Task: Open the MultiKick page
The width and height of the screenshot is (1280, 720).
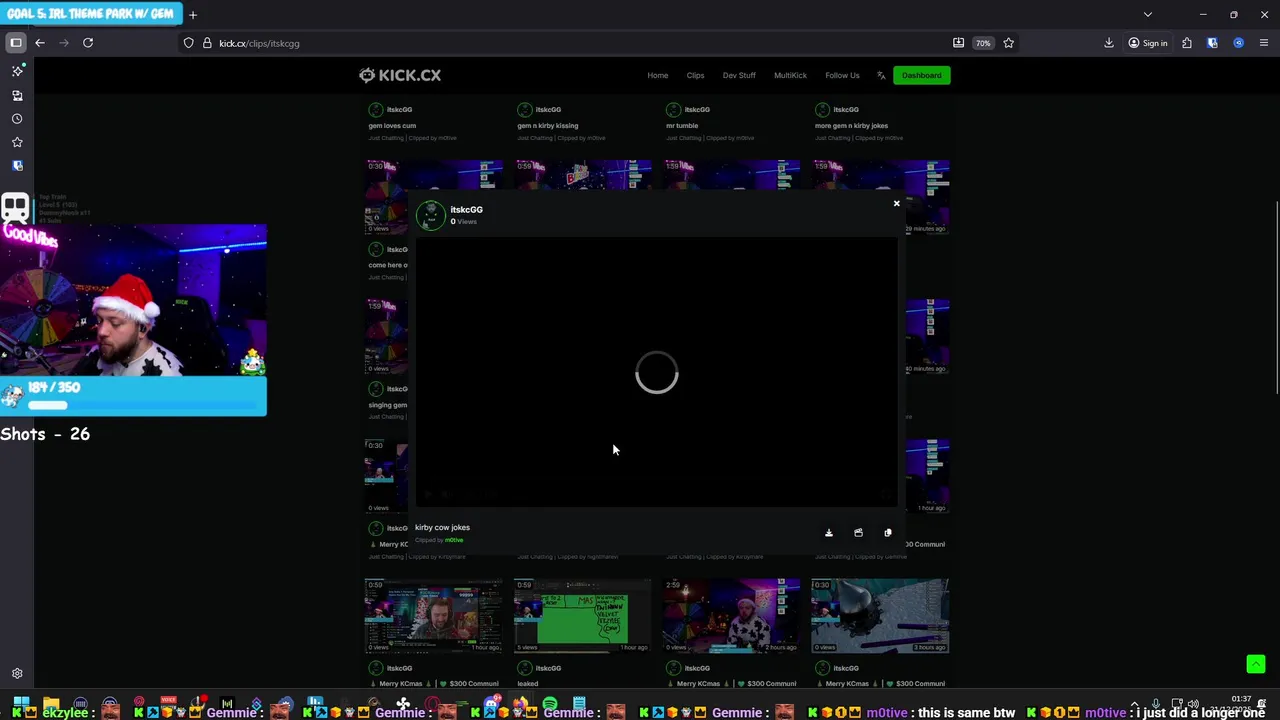Action: pos(790,75)
